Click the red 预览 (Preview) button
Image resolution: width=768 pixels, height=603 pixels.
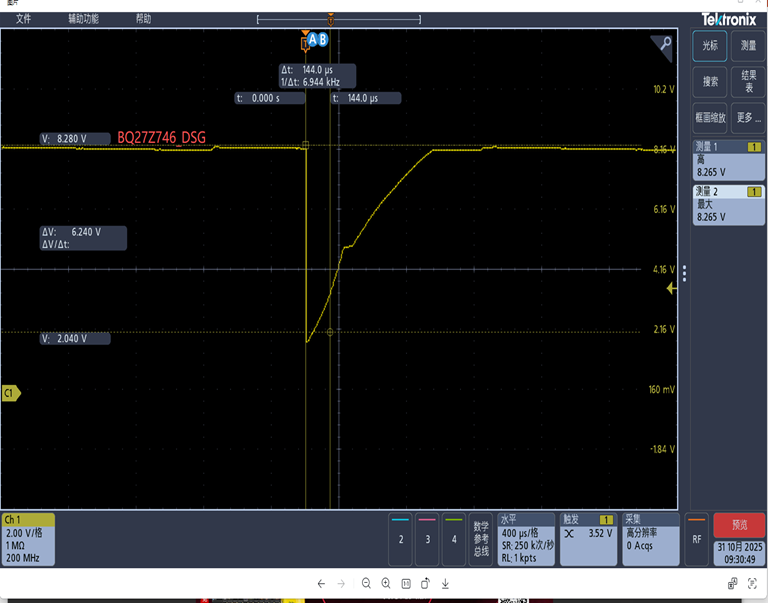(739, 525)
